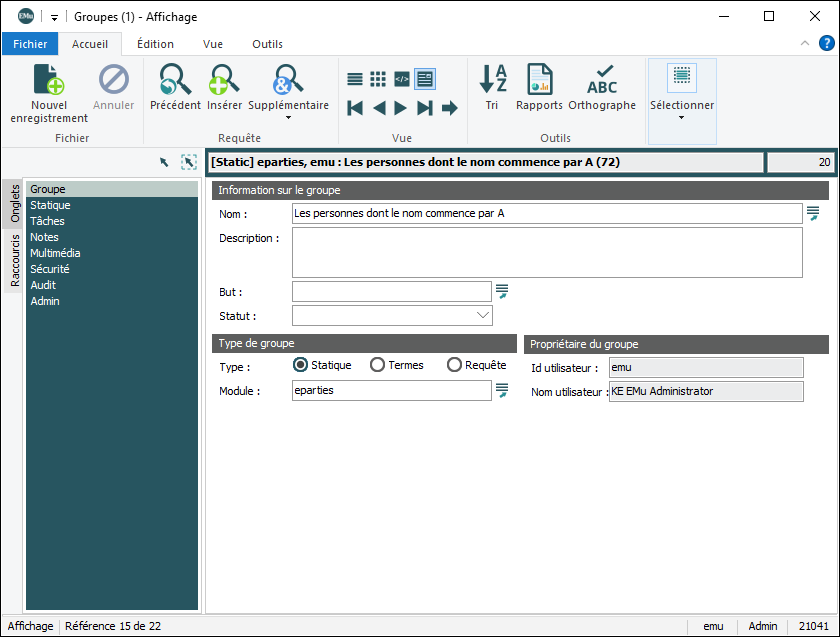Select the Statique radio button

(x=300, y=365)
